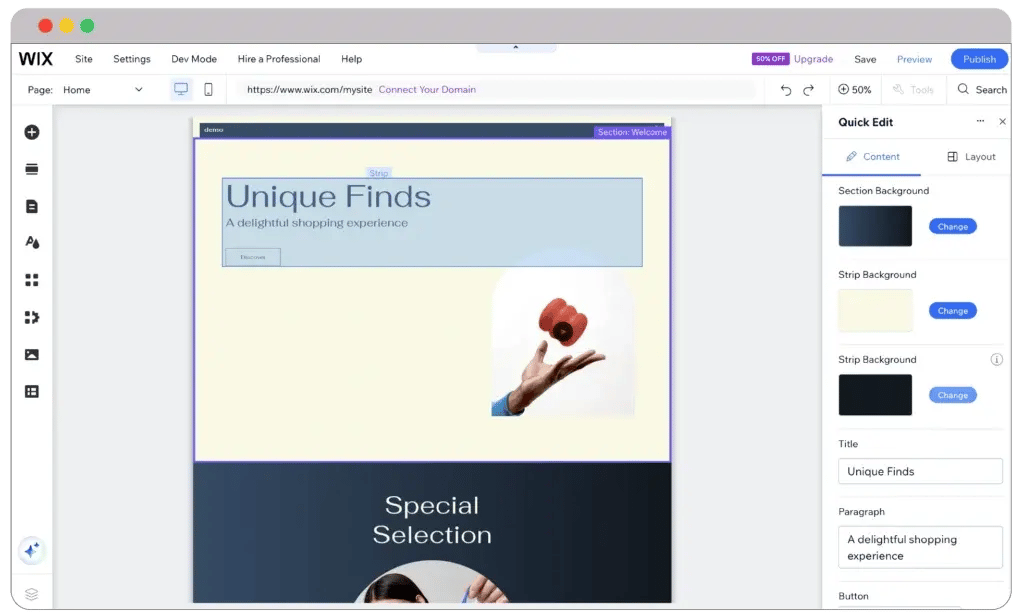Switch to mobile view
Image resolution: width=1024 pixels, height=615 pixels.
208,89
